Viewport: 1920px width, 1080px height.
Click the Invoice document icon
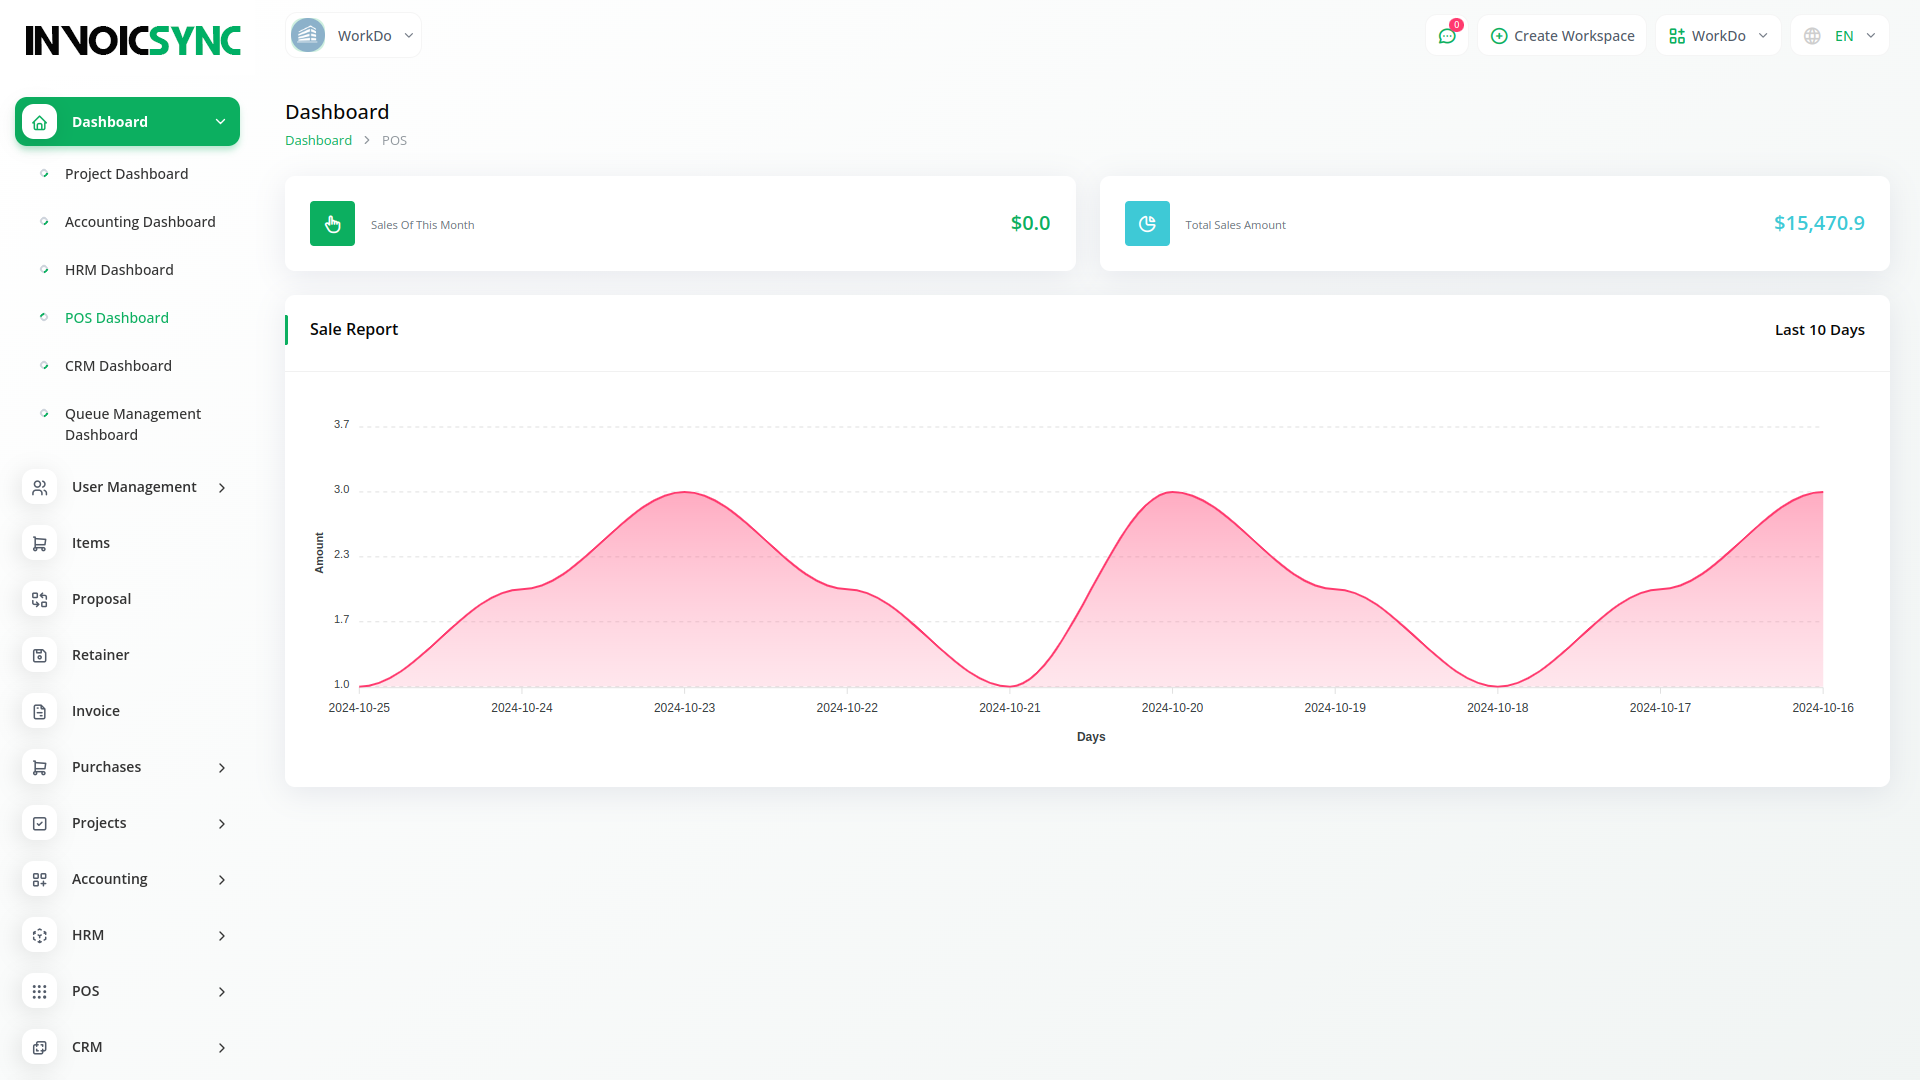(40, 711)
